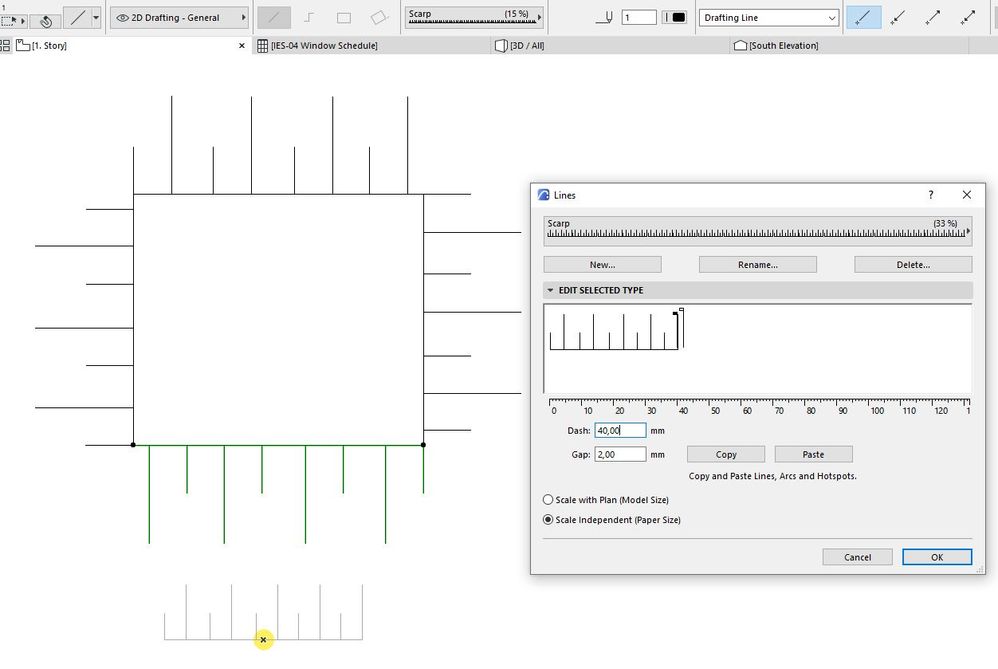Select the arrowhead at end option
Viewport: 998px width, 669px height.
(x=933, y=18)
